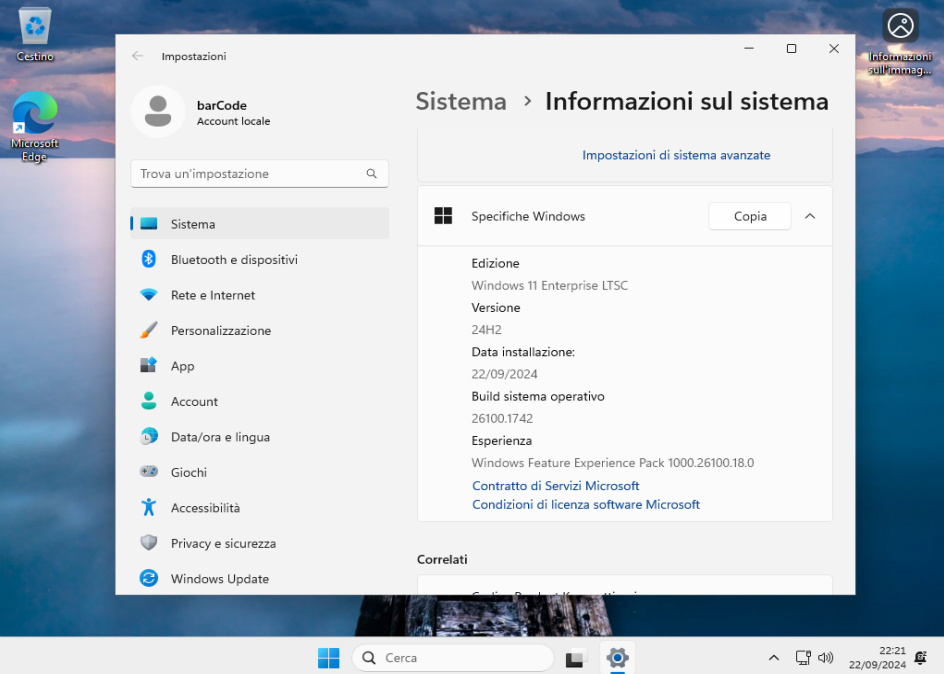Click the network tray icon

pos(803,658)
